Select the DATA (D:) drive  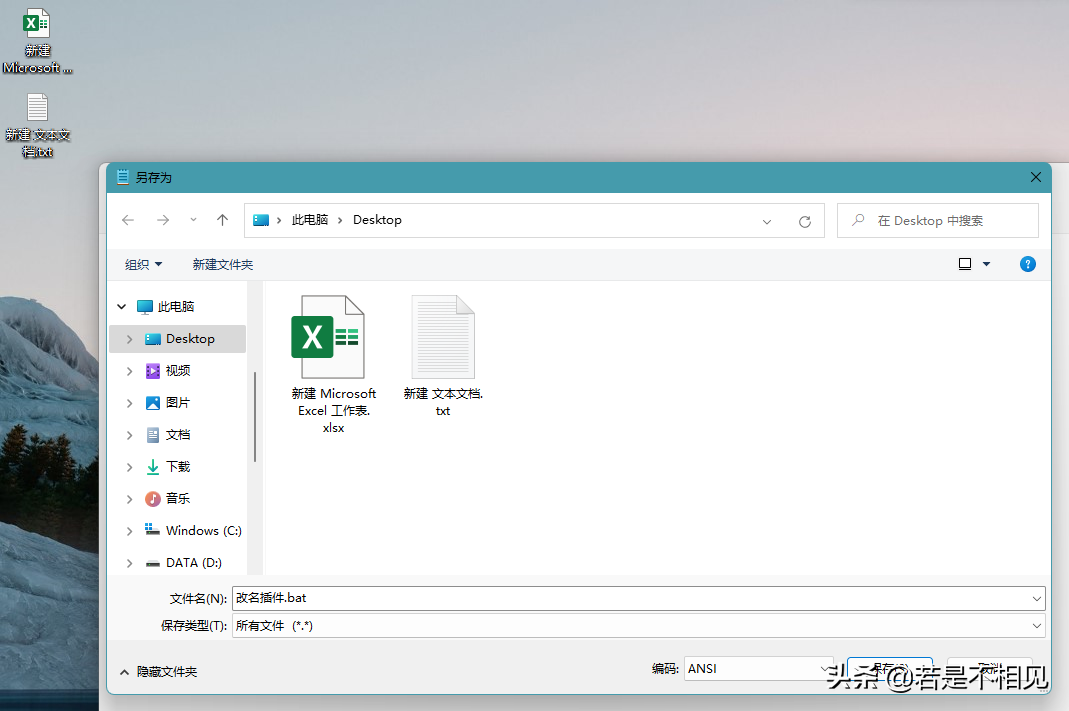tap(183, 562)
